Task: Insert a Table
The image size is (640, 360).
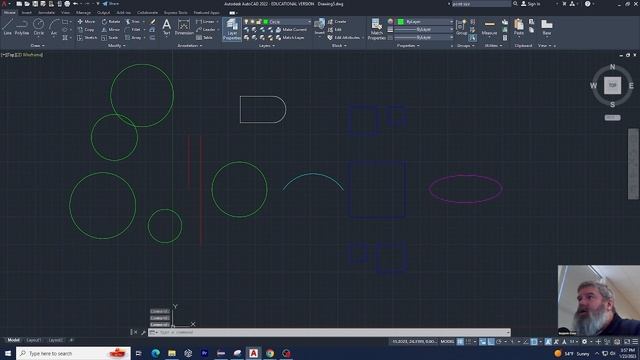Action: (204, 38)
